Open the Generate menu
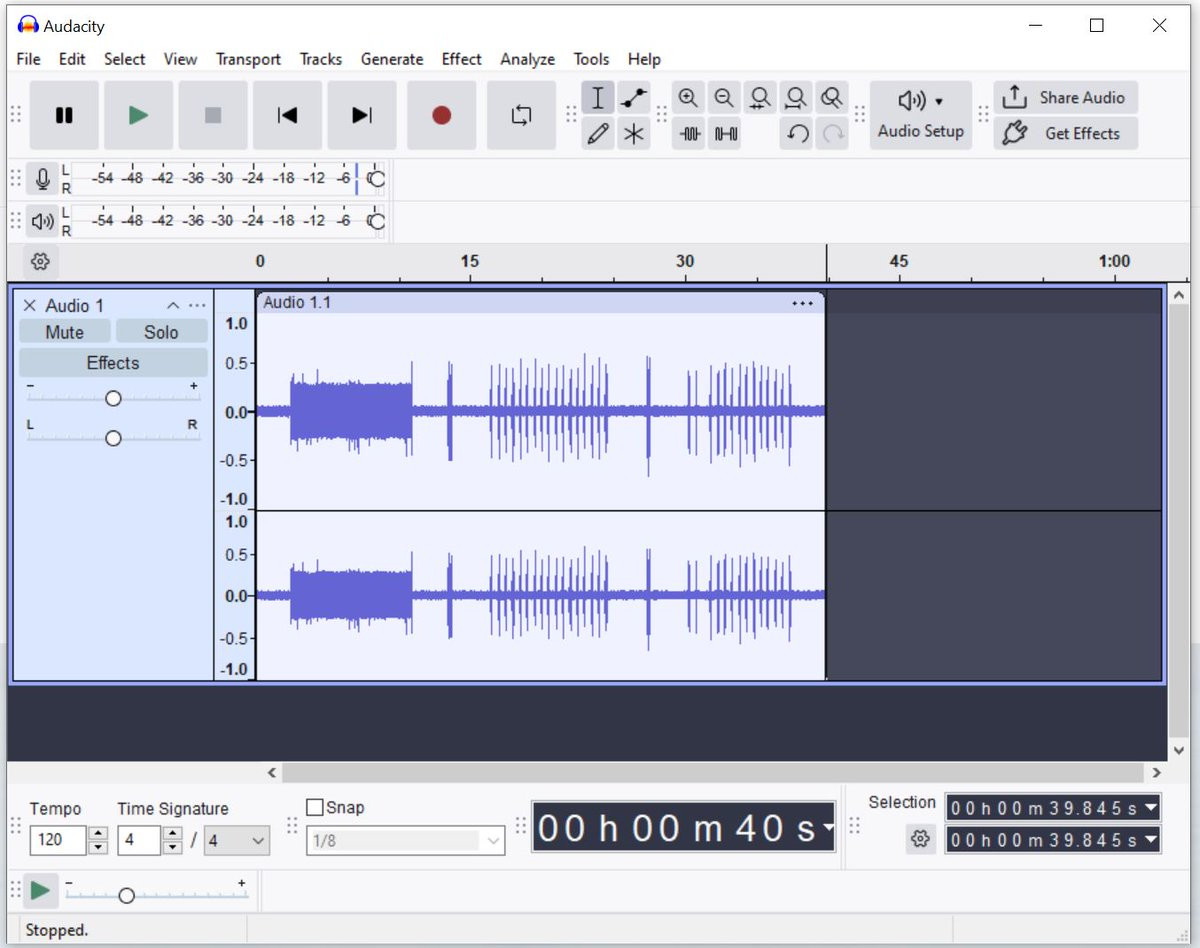This screenshot has width=1200, height=948. tap(392, 59)
